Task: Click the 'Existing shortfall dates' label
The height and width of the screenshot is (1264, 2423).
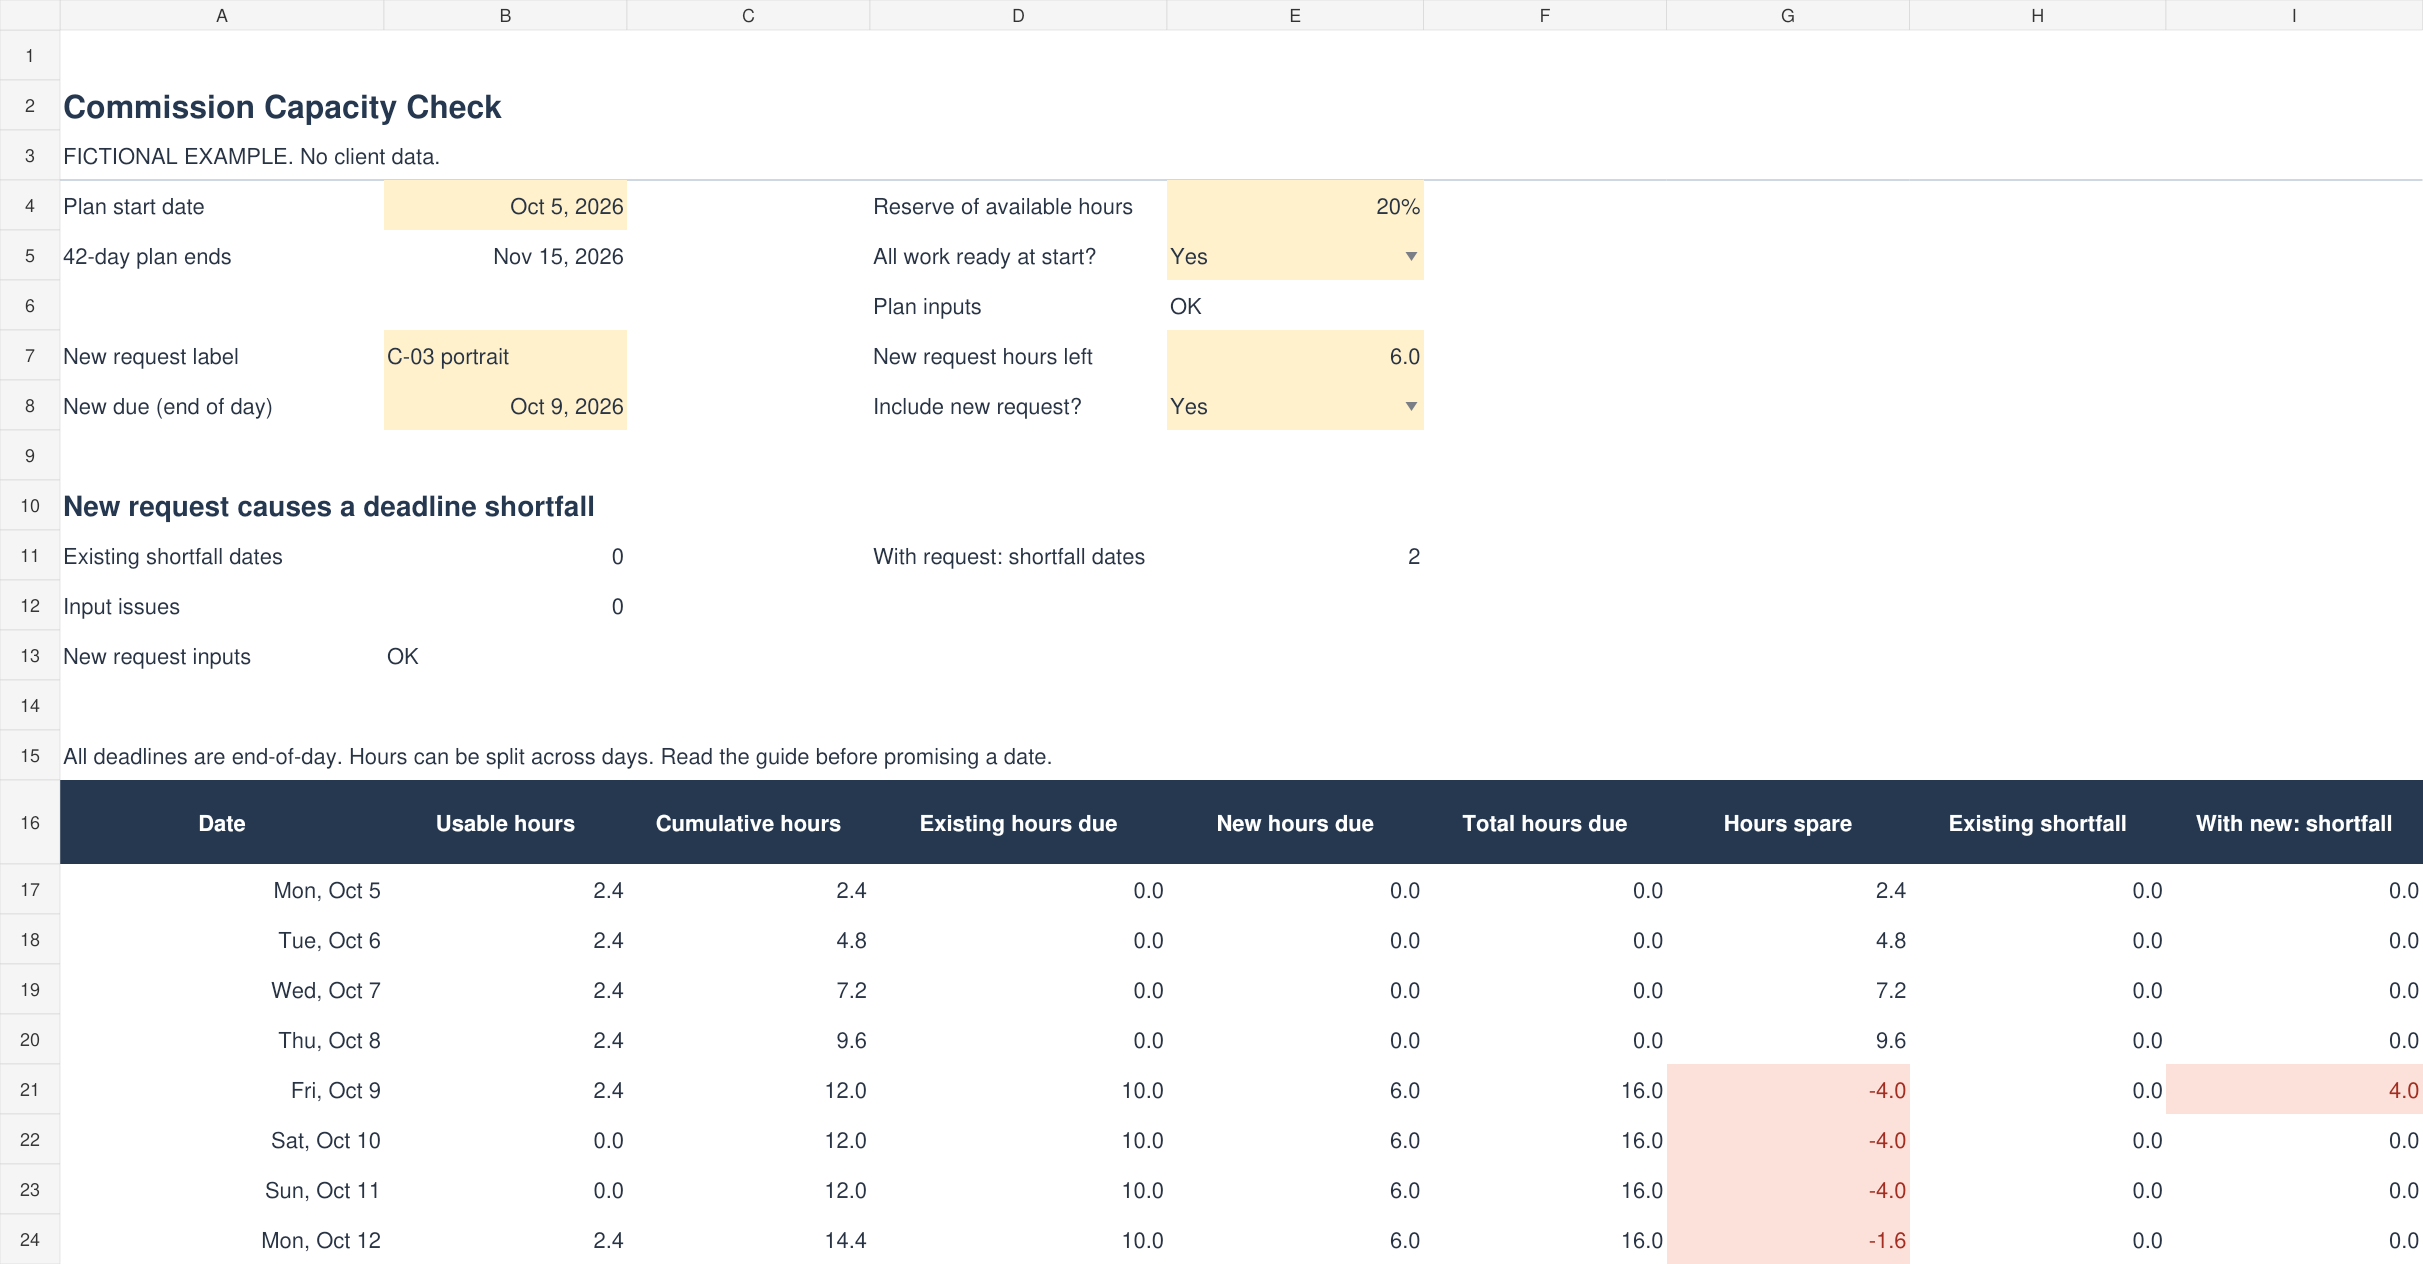Action: point(173,556)
